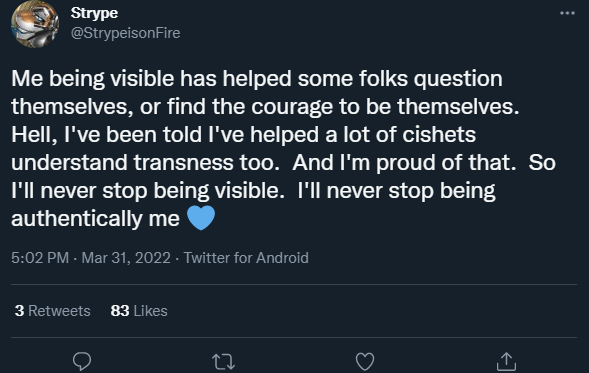Click the Mar 31, 2022 date
The image size is (589, 373).
(126, 258)
